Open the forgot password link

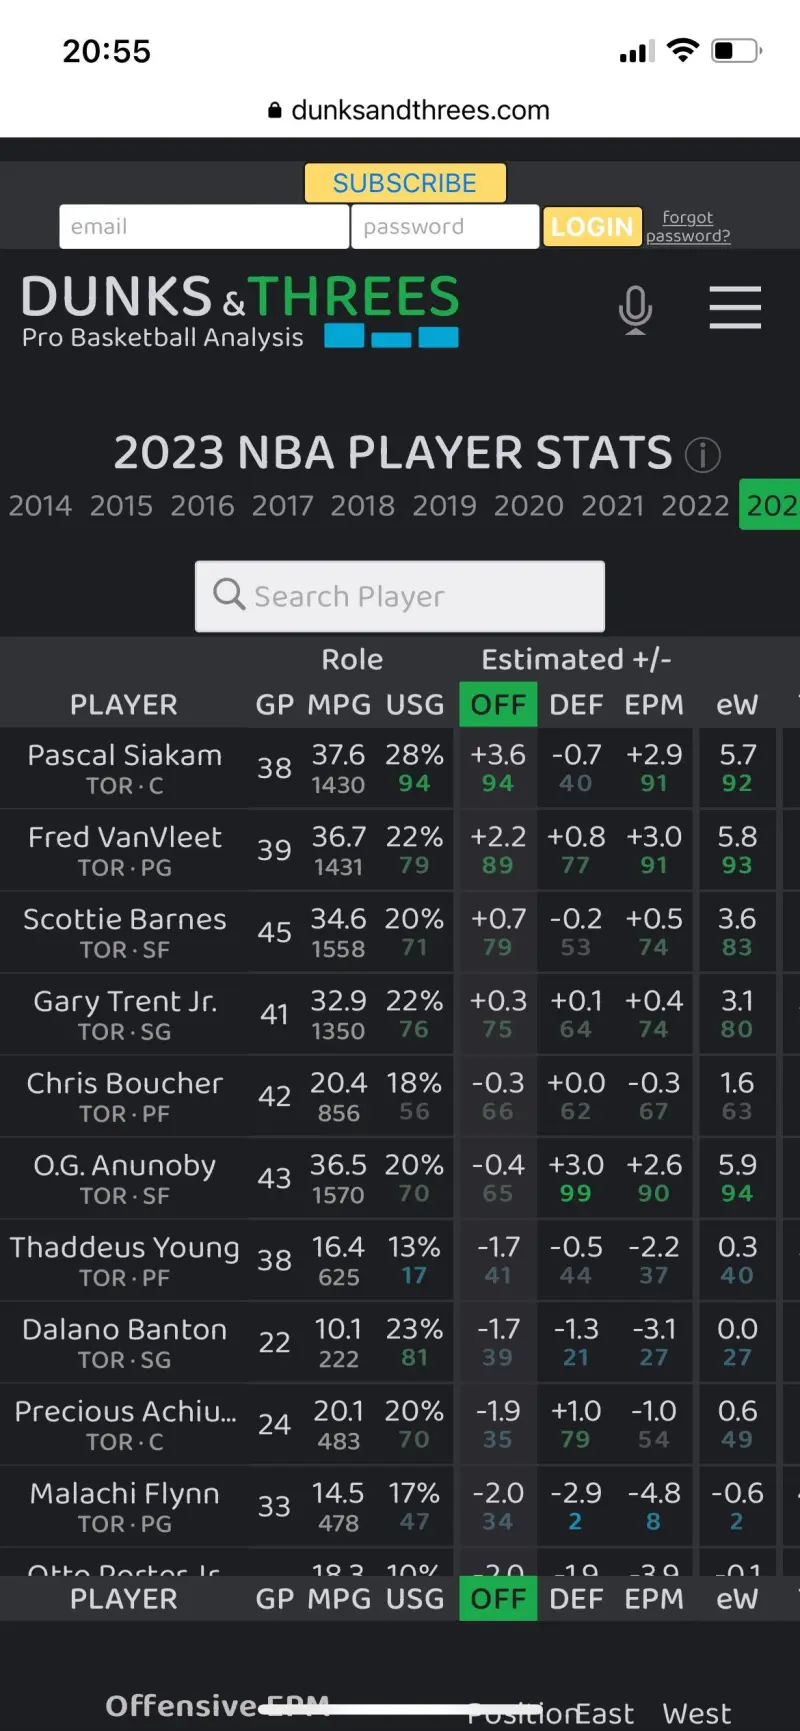point(688,227)
